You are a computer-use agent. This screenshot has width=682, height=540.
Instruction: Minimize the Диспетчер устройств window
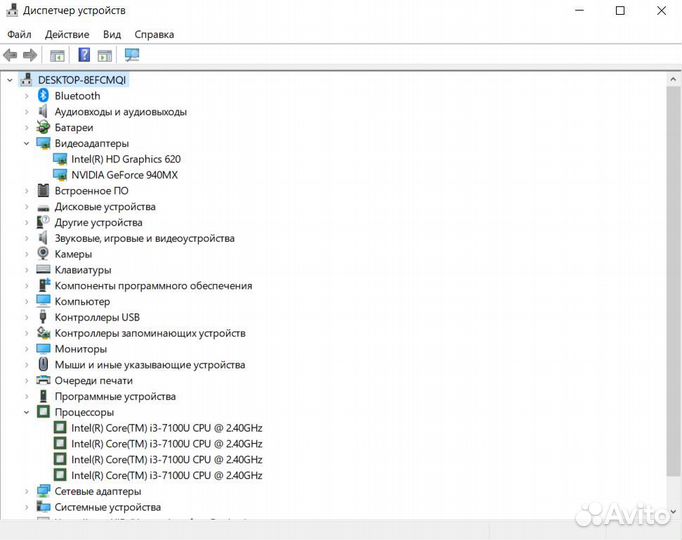pos(579,10)
